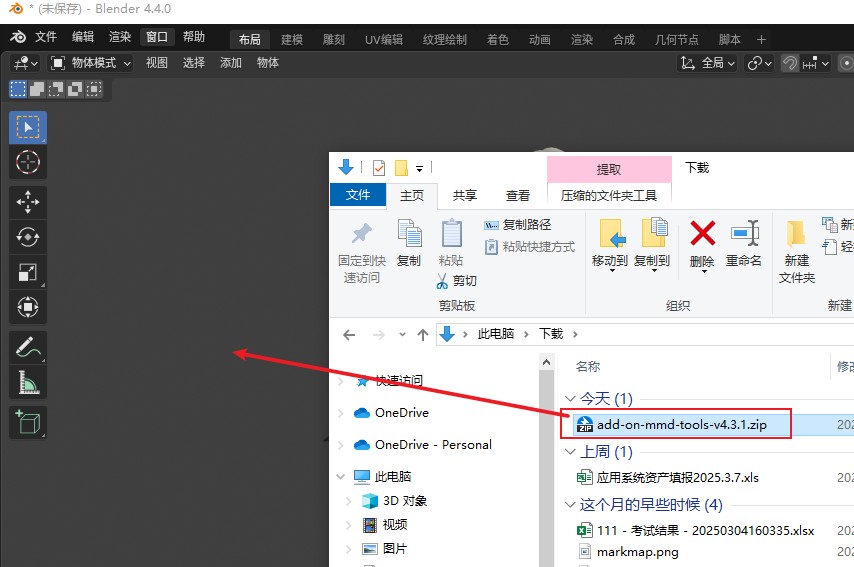Screen dimensions: 854x567
Task: Open Blender Edit menu
Action: click(x=83, y=36)
